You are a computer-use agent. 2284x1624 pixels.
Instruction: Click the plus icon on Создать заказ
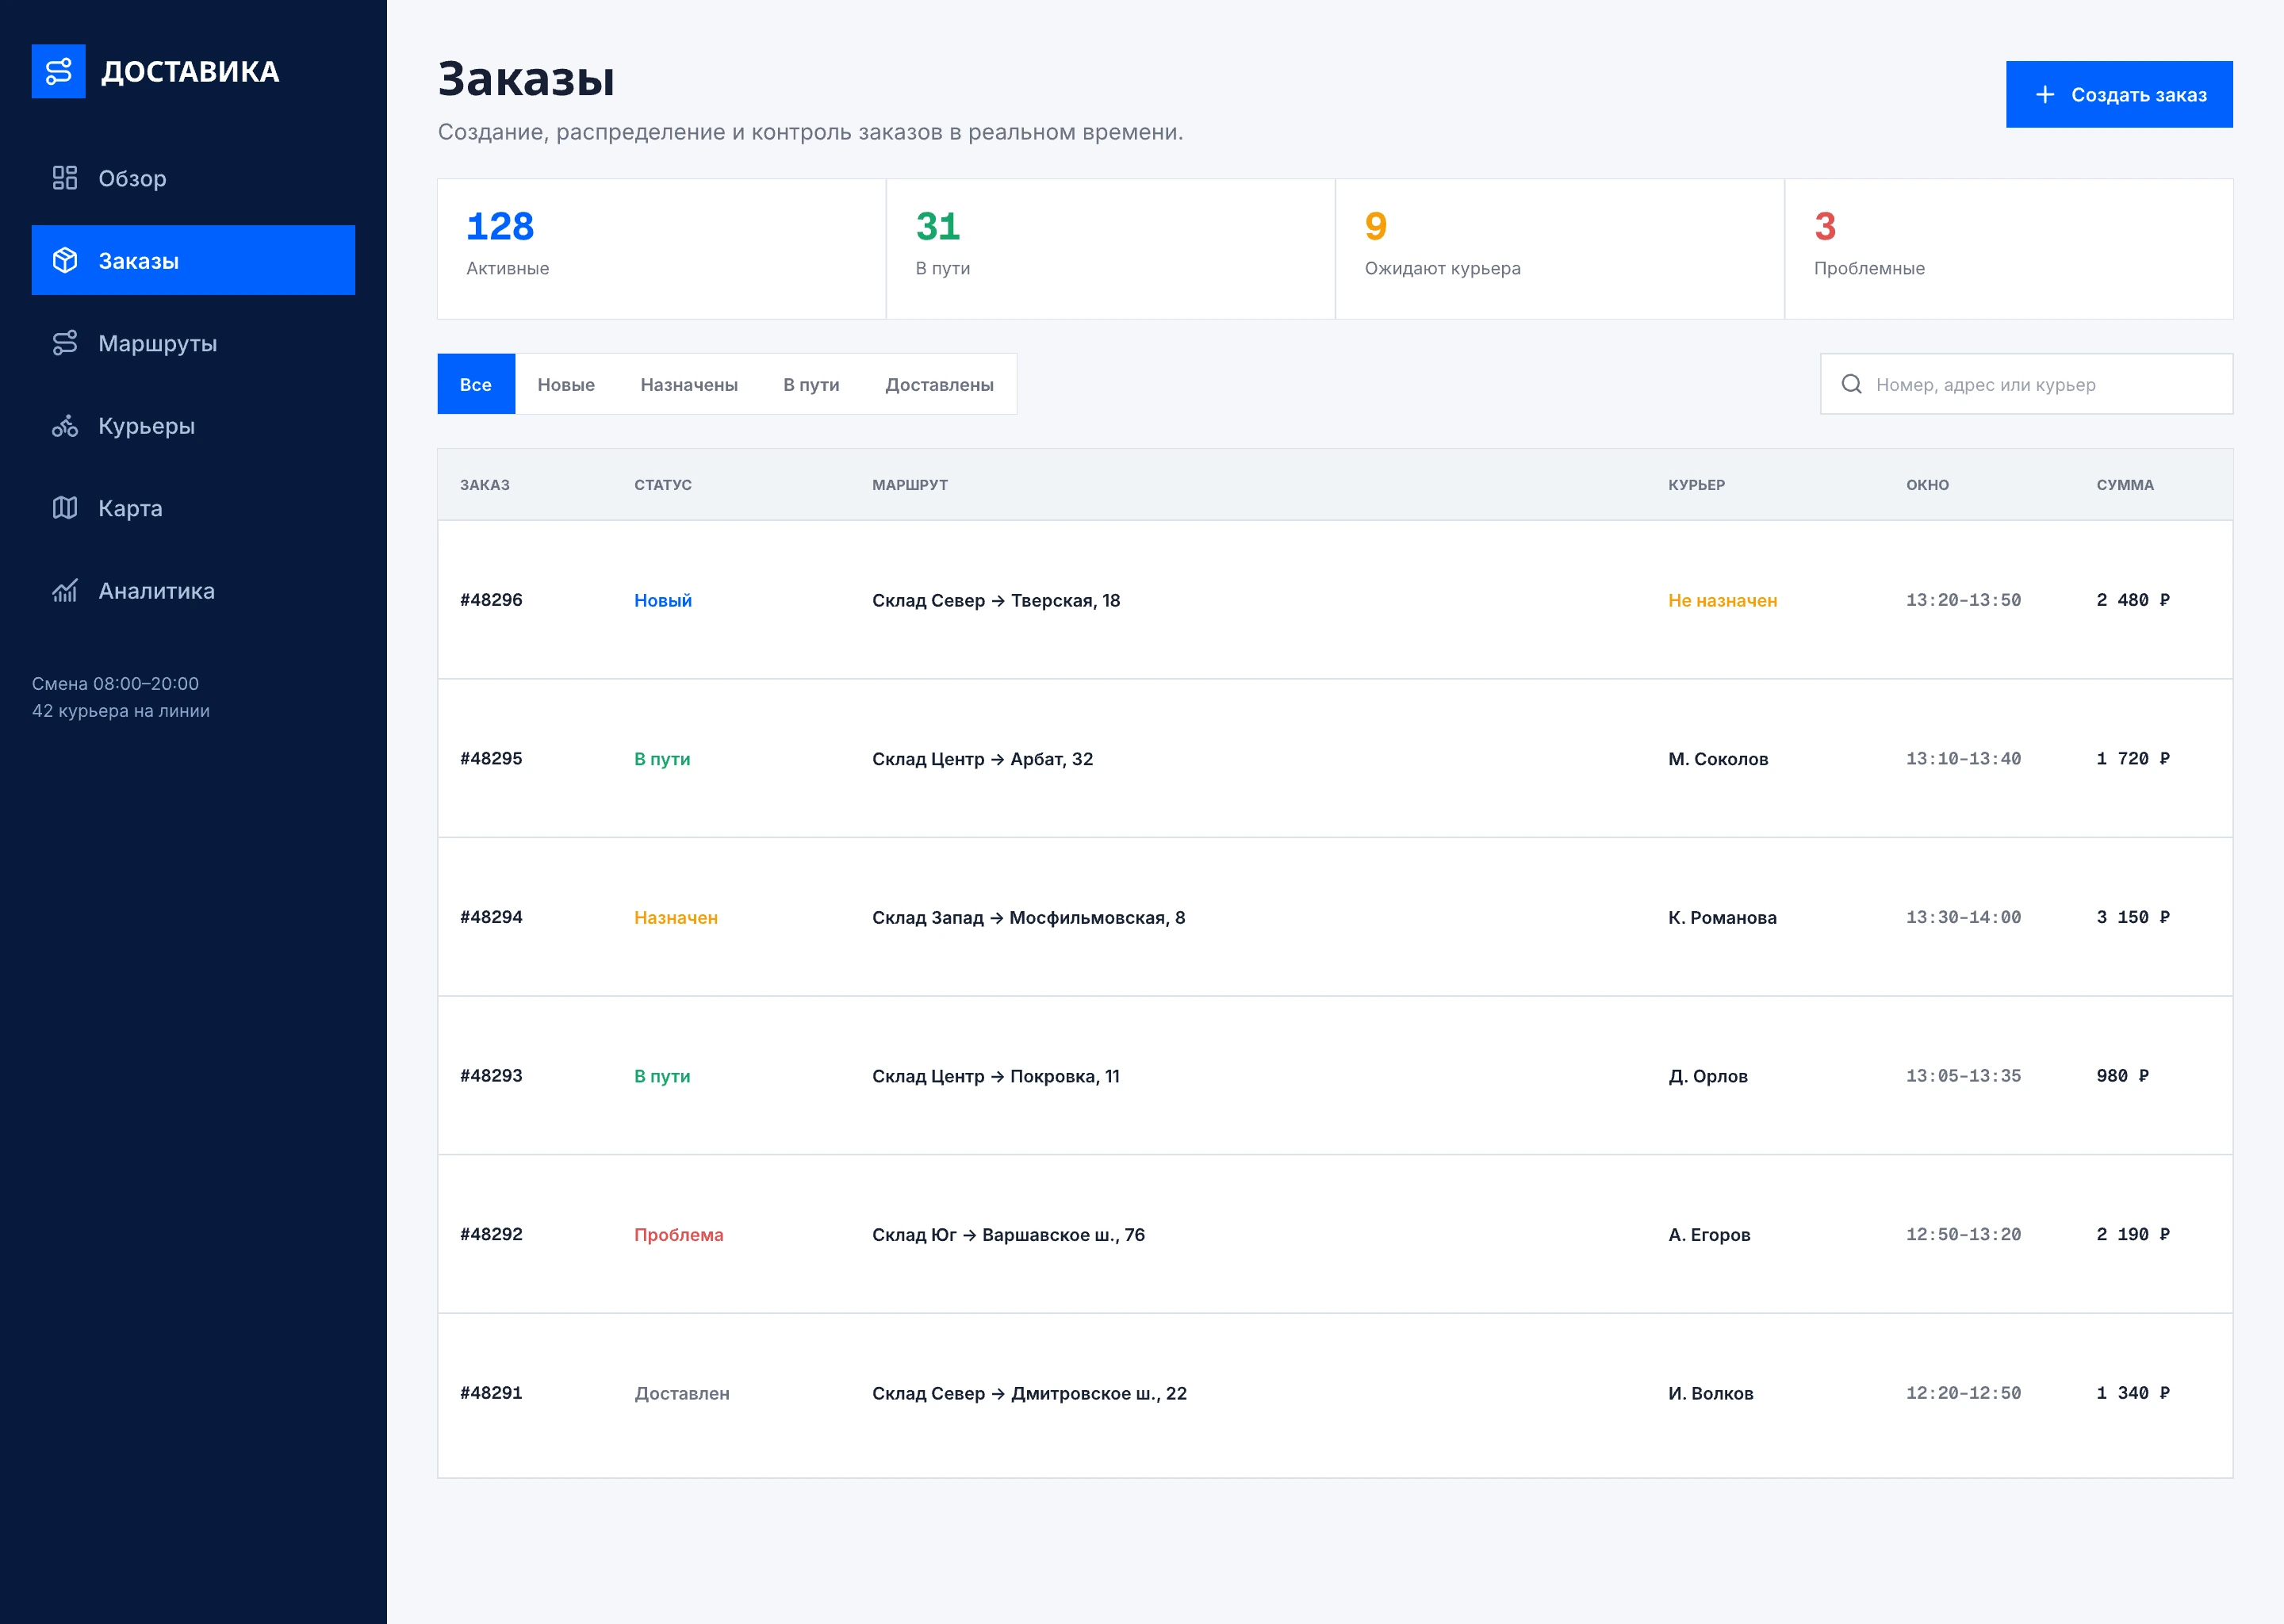[x=2045, y=94]
